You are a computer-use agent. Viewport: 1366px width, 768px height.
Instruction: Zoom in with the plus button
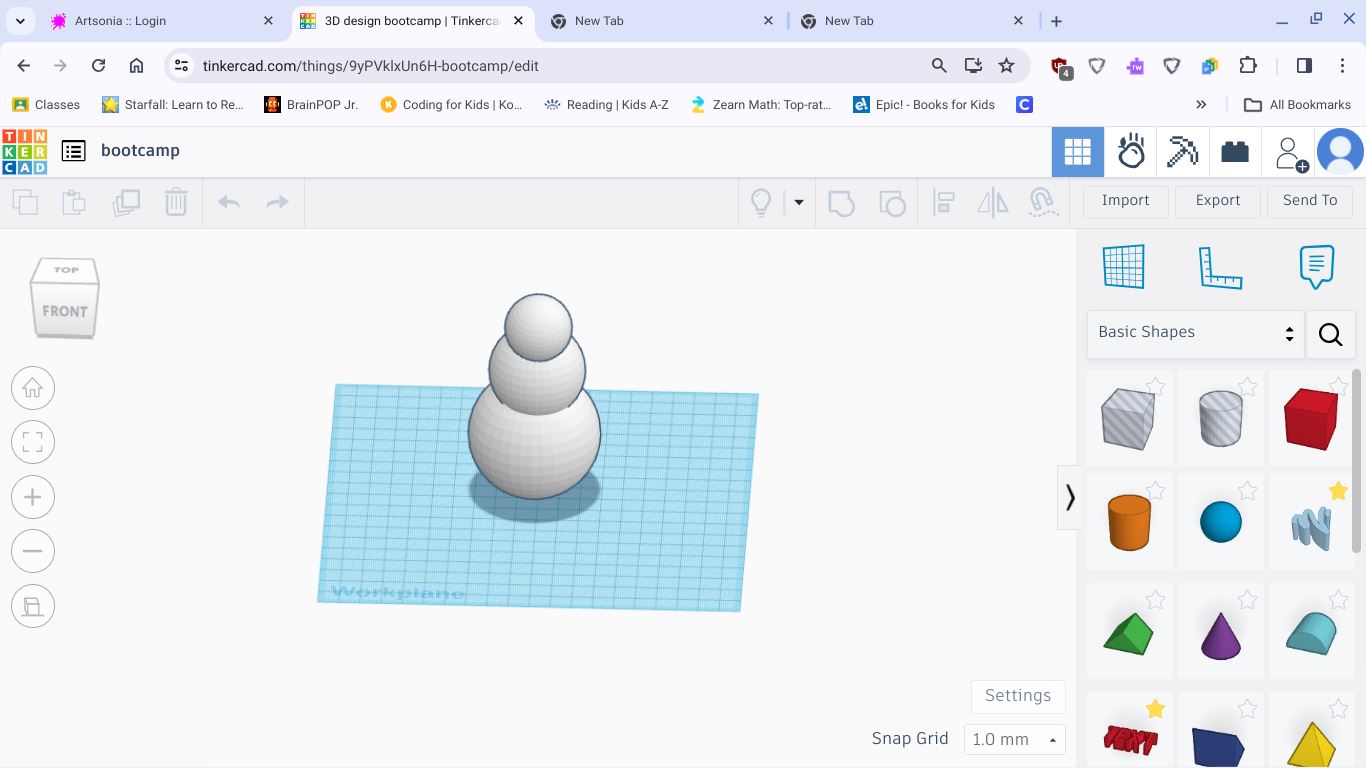(x=33, y=497)
